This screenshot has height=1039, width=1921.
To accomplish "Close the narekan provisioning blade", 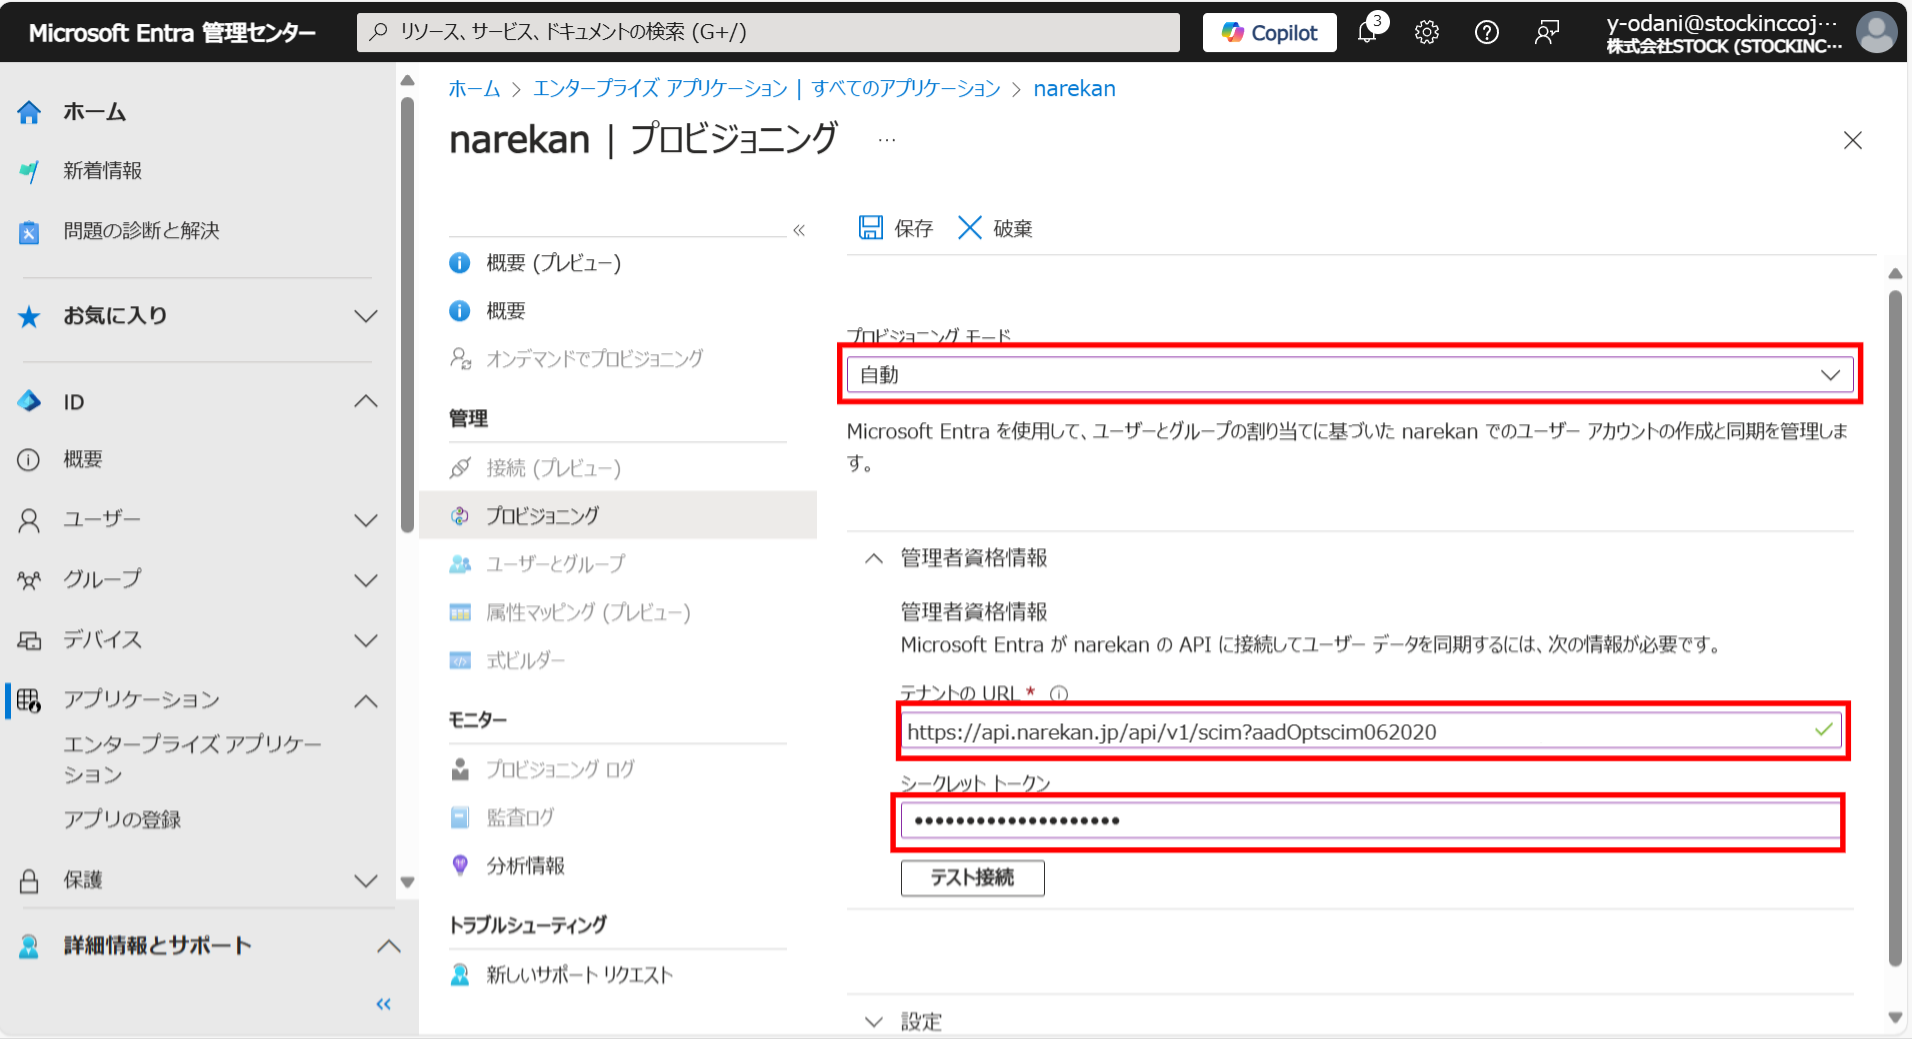I will [1852, 140].
